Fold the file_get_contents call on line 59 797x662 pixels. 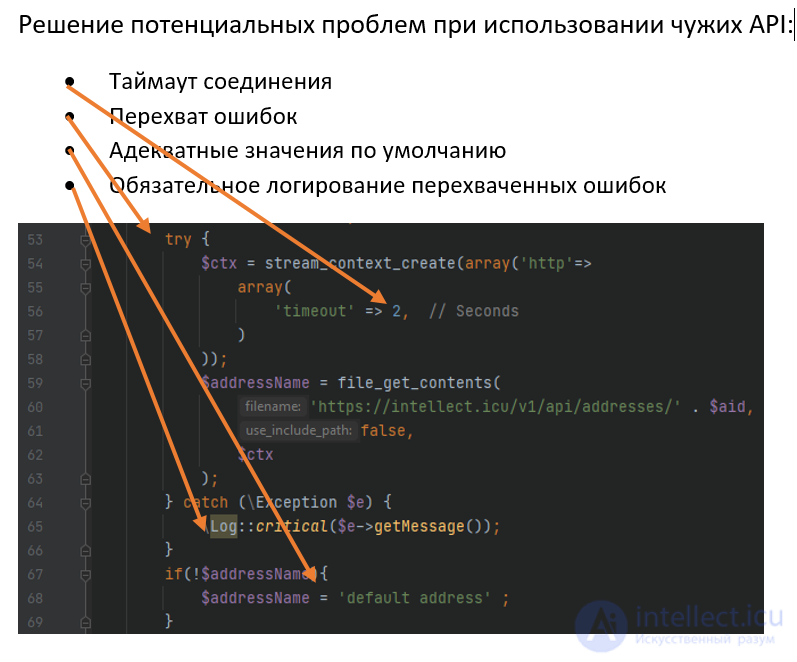point(85,383)
